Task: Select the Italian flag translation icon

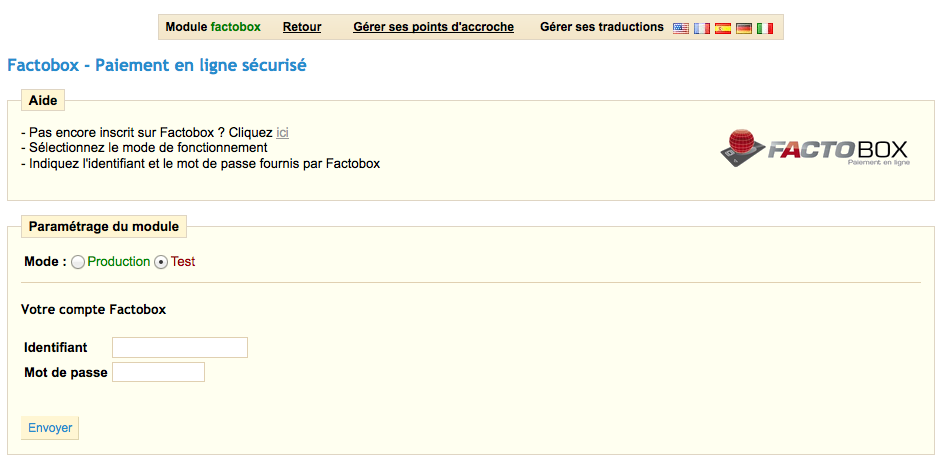Action: tap(765, 28)
